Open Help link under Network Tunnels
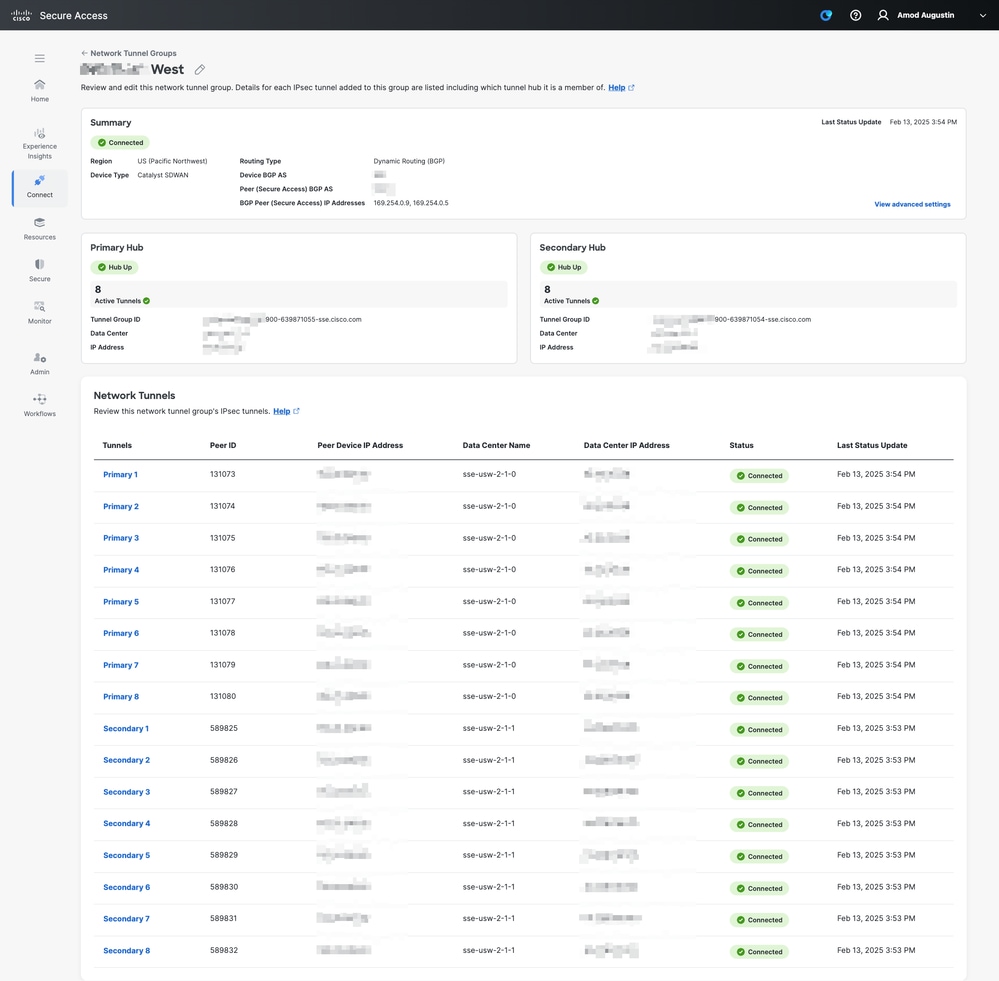Viewport: 999px width, 981px height. point(286,411)
